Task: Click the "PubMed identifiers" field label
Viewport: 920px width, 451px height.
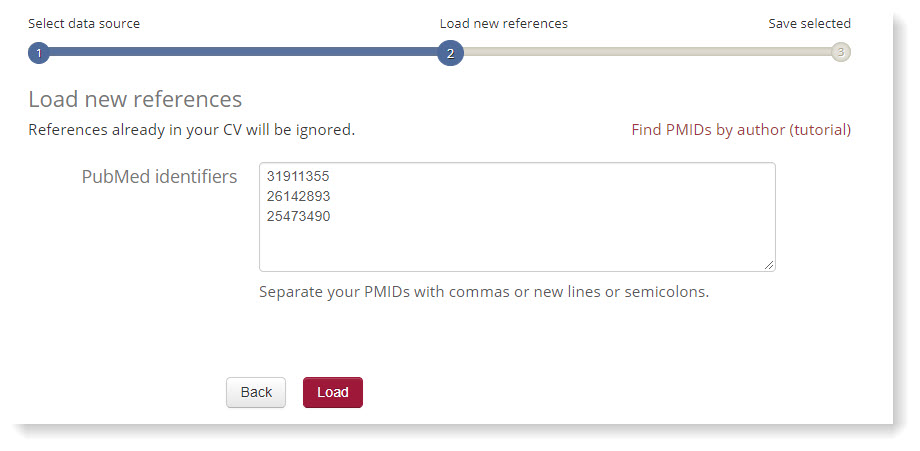Action: coord(159,177)
